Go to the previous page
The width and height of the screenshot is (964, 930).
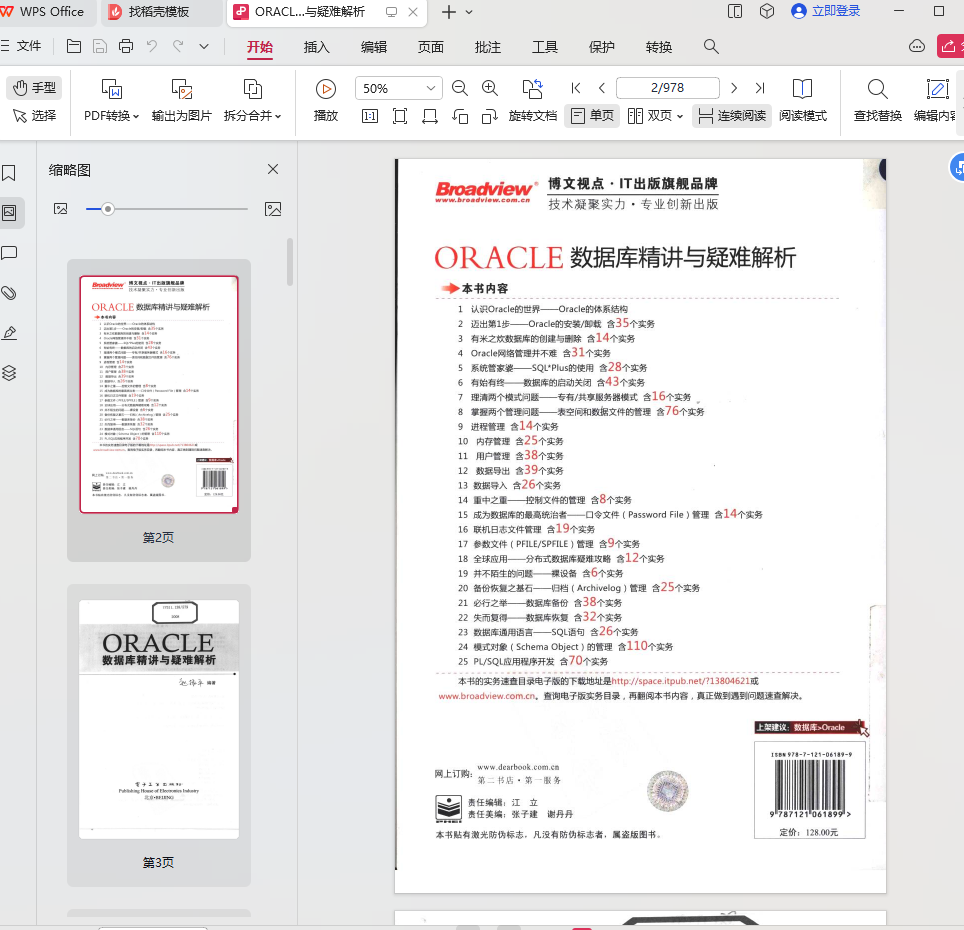point(602,88)
